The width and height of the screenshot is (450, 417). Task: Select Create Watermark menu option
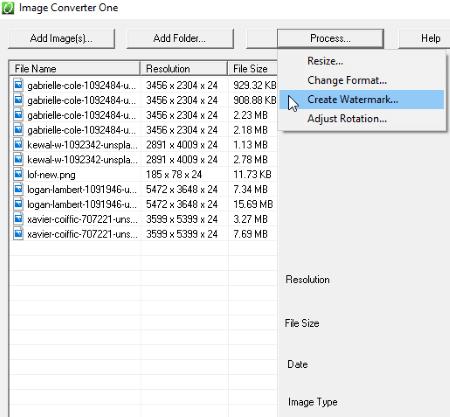(362, 99)
